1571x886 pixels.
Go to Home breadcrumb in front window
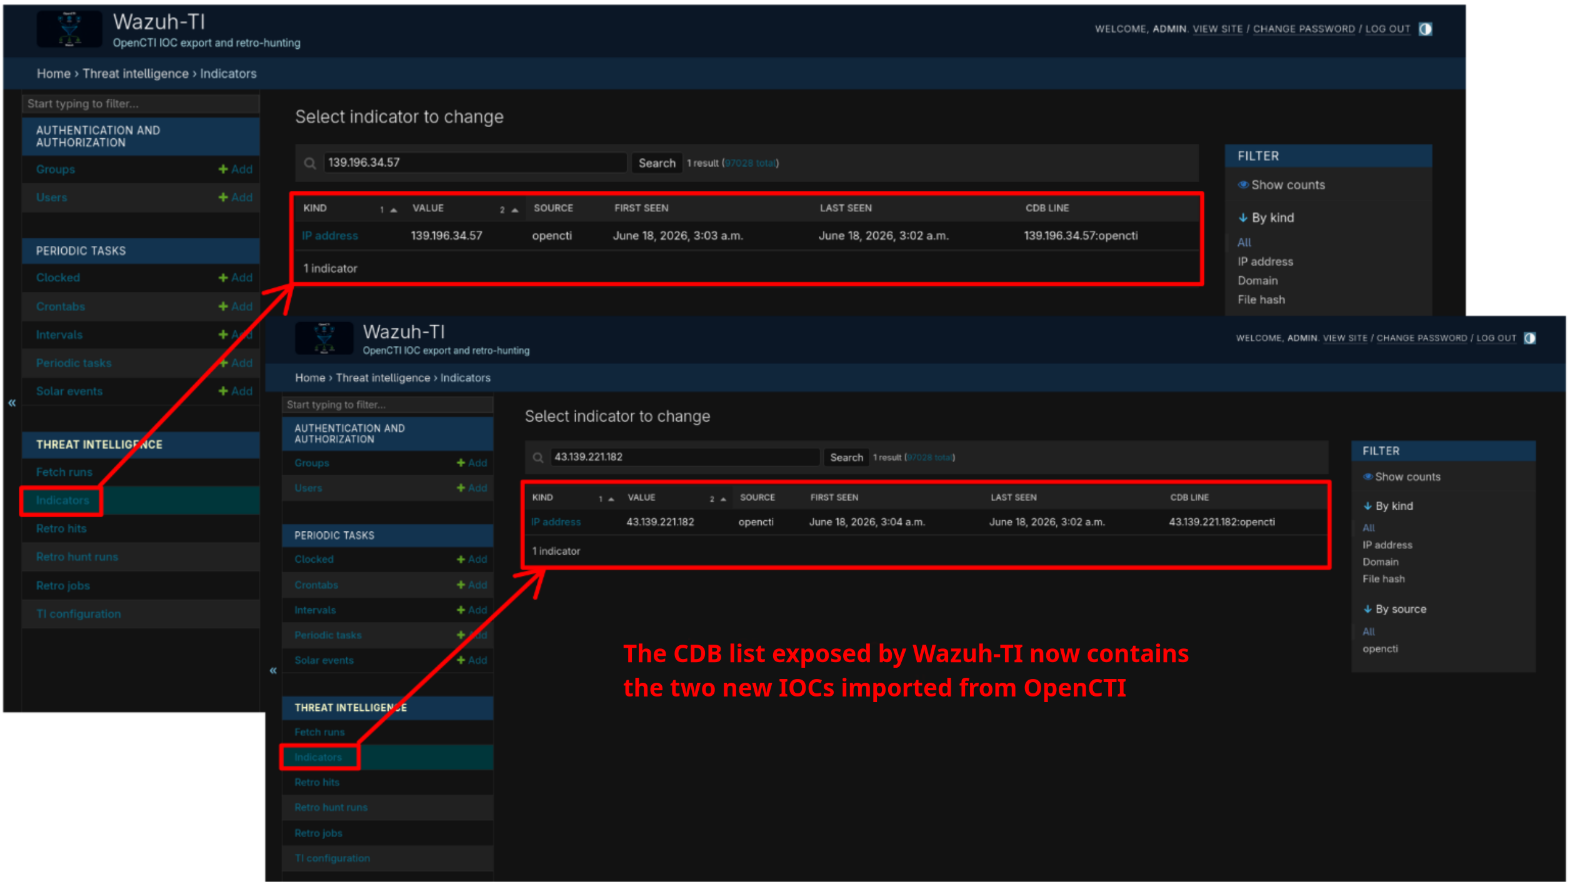pos(310,378)
